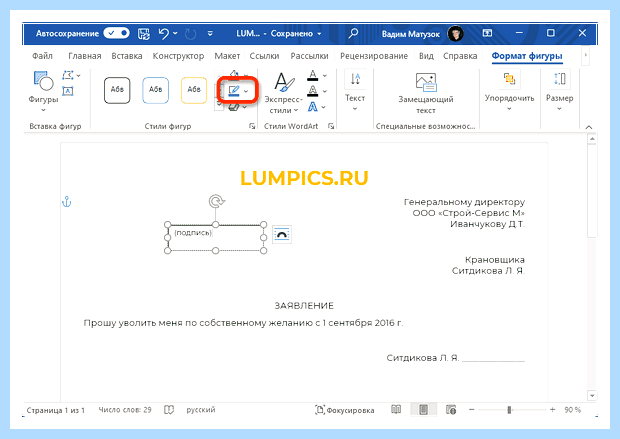Switch to the Справка tab
Image resolution: width=620 pixels, height=439 pixels.
(x=460, y=56)
